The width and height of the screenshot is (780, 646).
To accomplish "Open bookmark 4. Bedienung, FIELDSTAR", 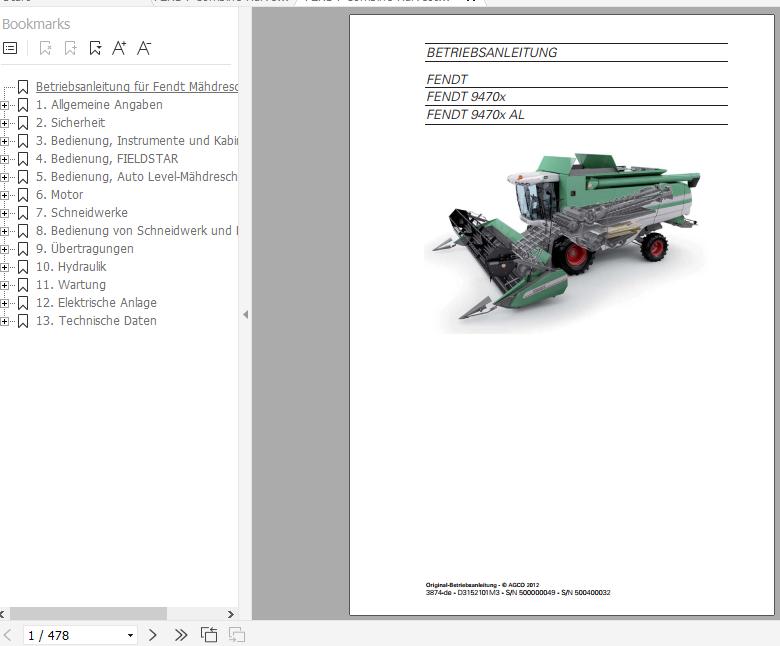I will [107, 159].
